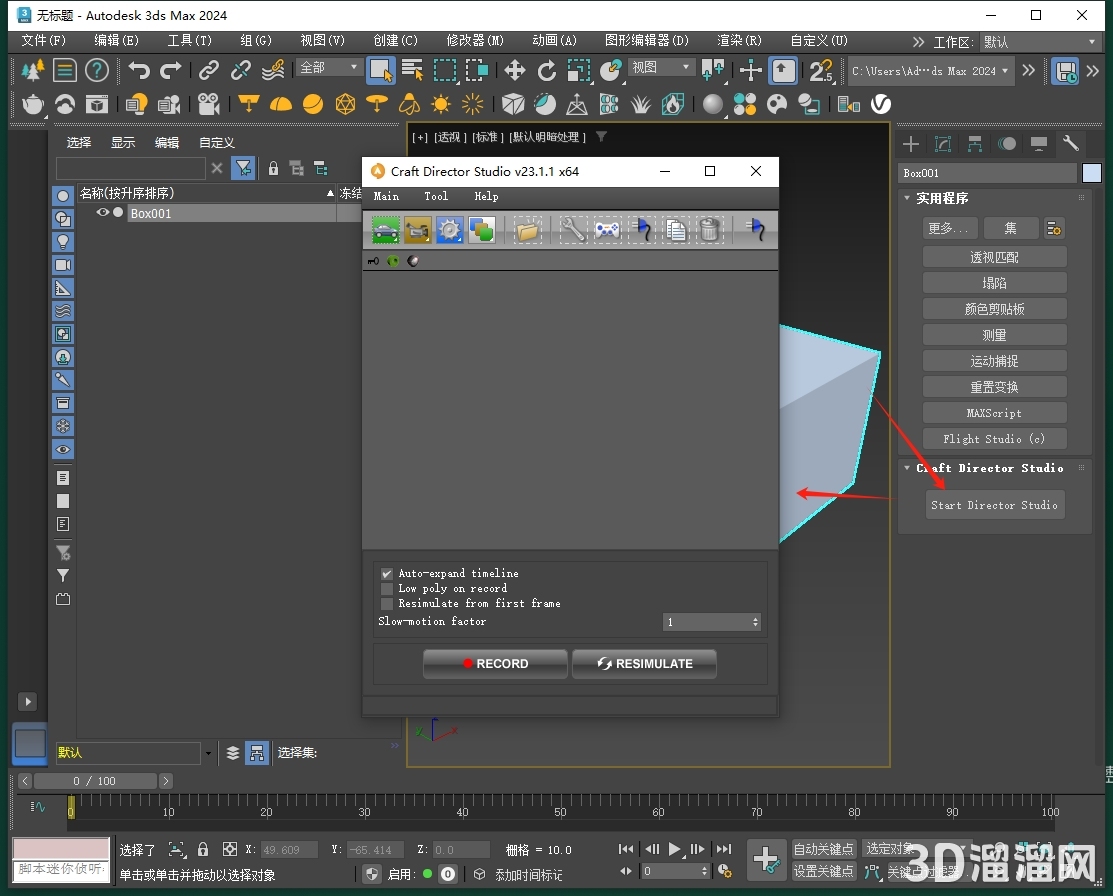Screen dimensions: 1113x896
Task: Select the rectangular selection region tool
Action: [x=445, y=70]
